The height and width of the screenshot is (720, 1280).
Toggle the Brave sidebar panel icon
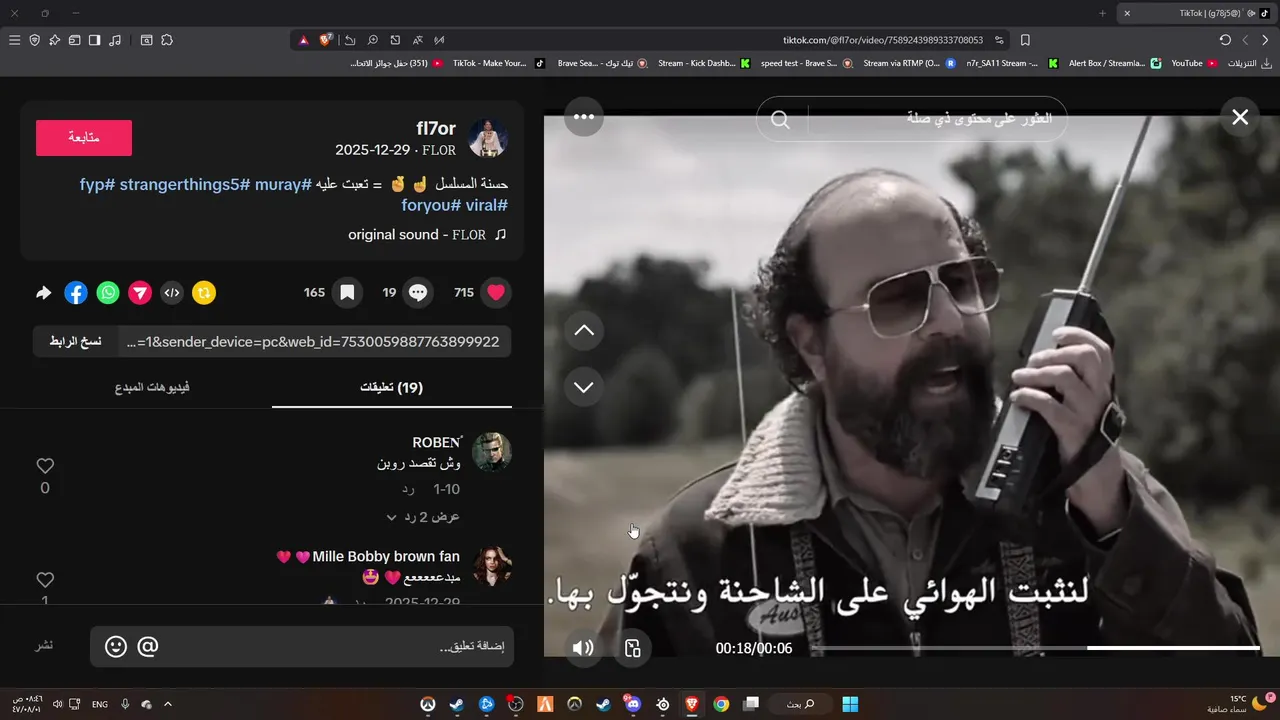pos(94,40)
